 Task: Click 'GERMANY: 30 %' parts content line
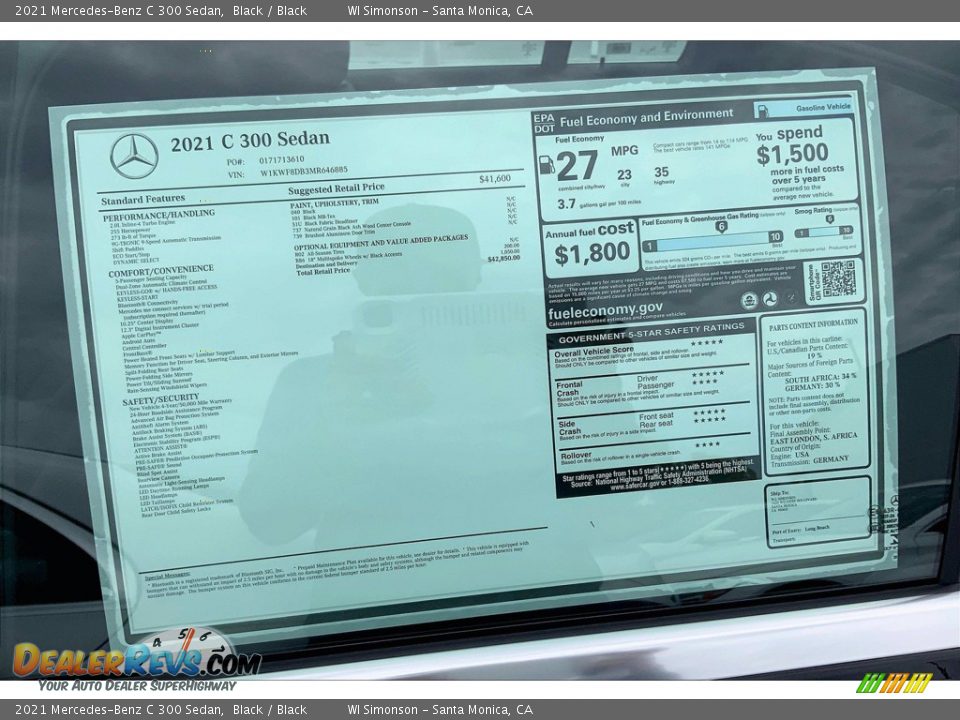pyautogui.click(x=812, y=386)
